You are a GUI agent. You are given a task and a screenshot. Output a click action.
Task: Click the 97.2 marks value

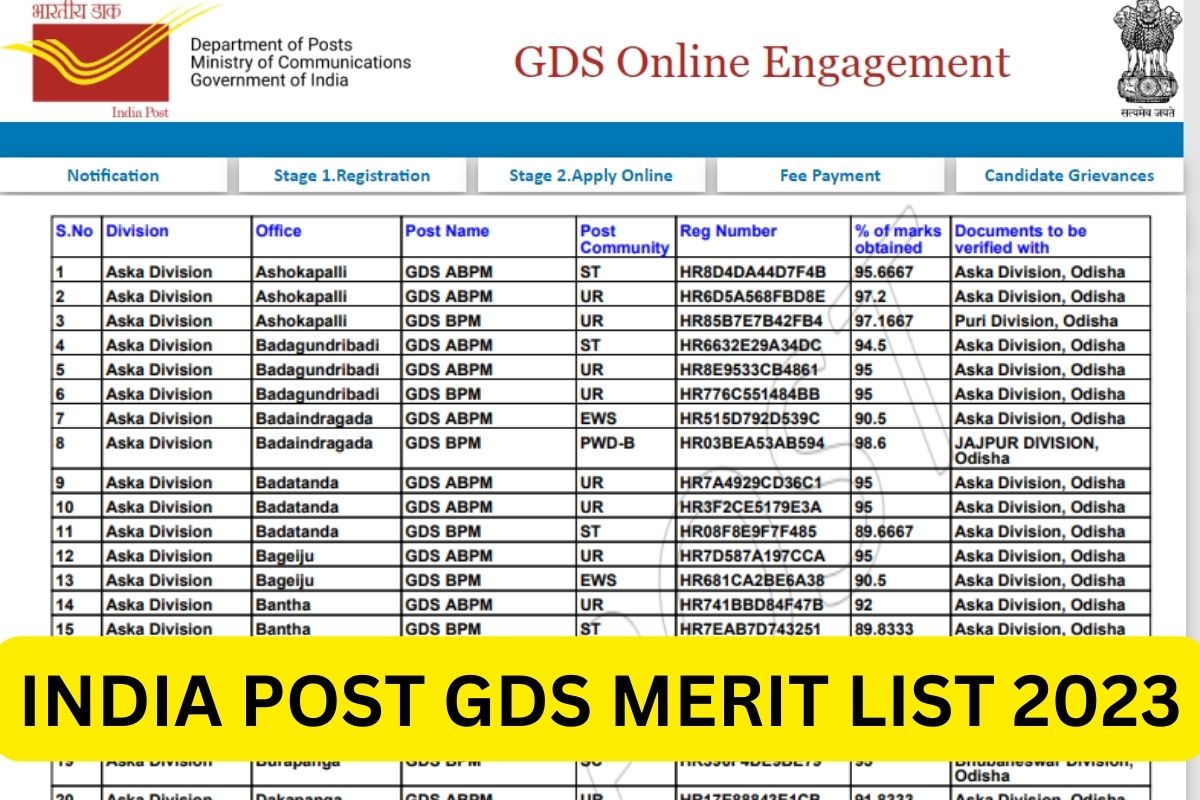pos(870,296)
